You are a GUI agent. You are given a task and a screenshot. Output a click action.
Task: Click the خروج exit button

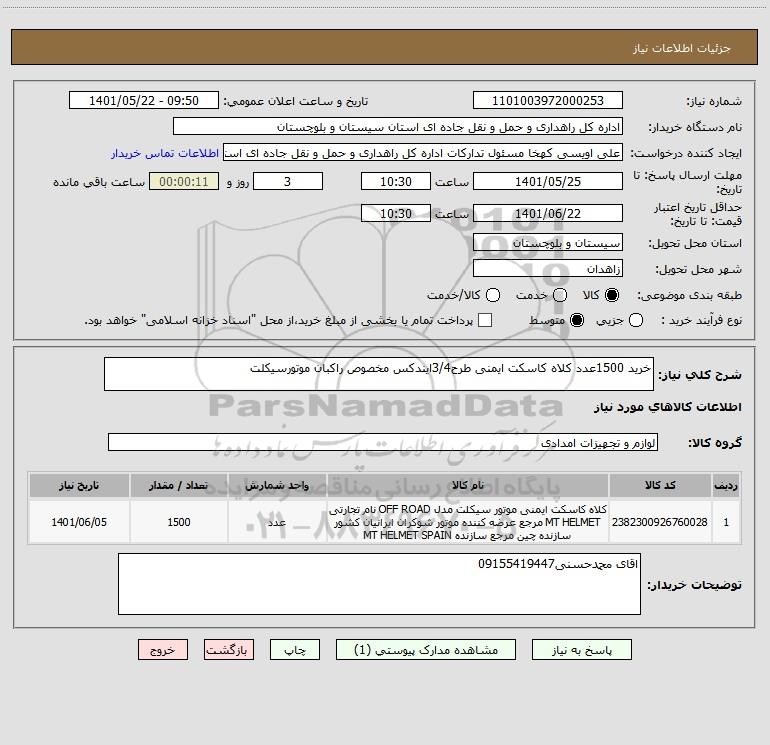(x=163, y=650)
